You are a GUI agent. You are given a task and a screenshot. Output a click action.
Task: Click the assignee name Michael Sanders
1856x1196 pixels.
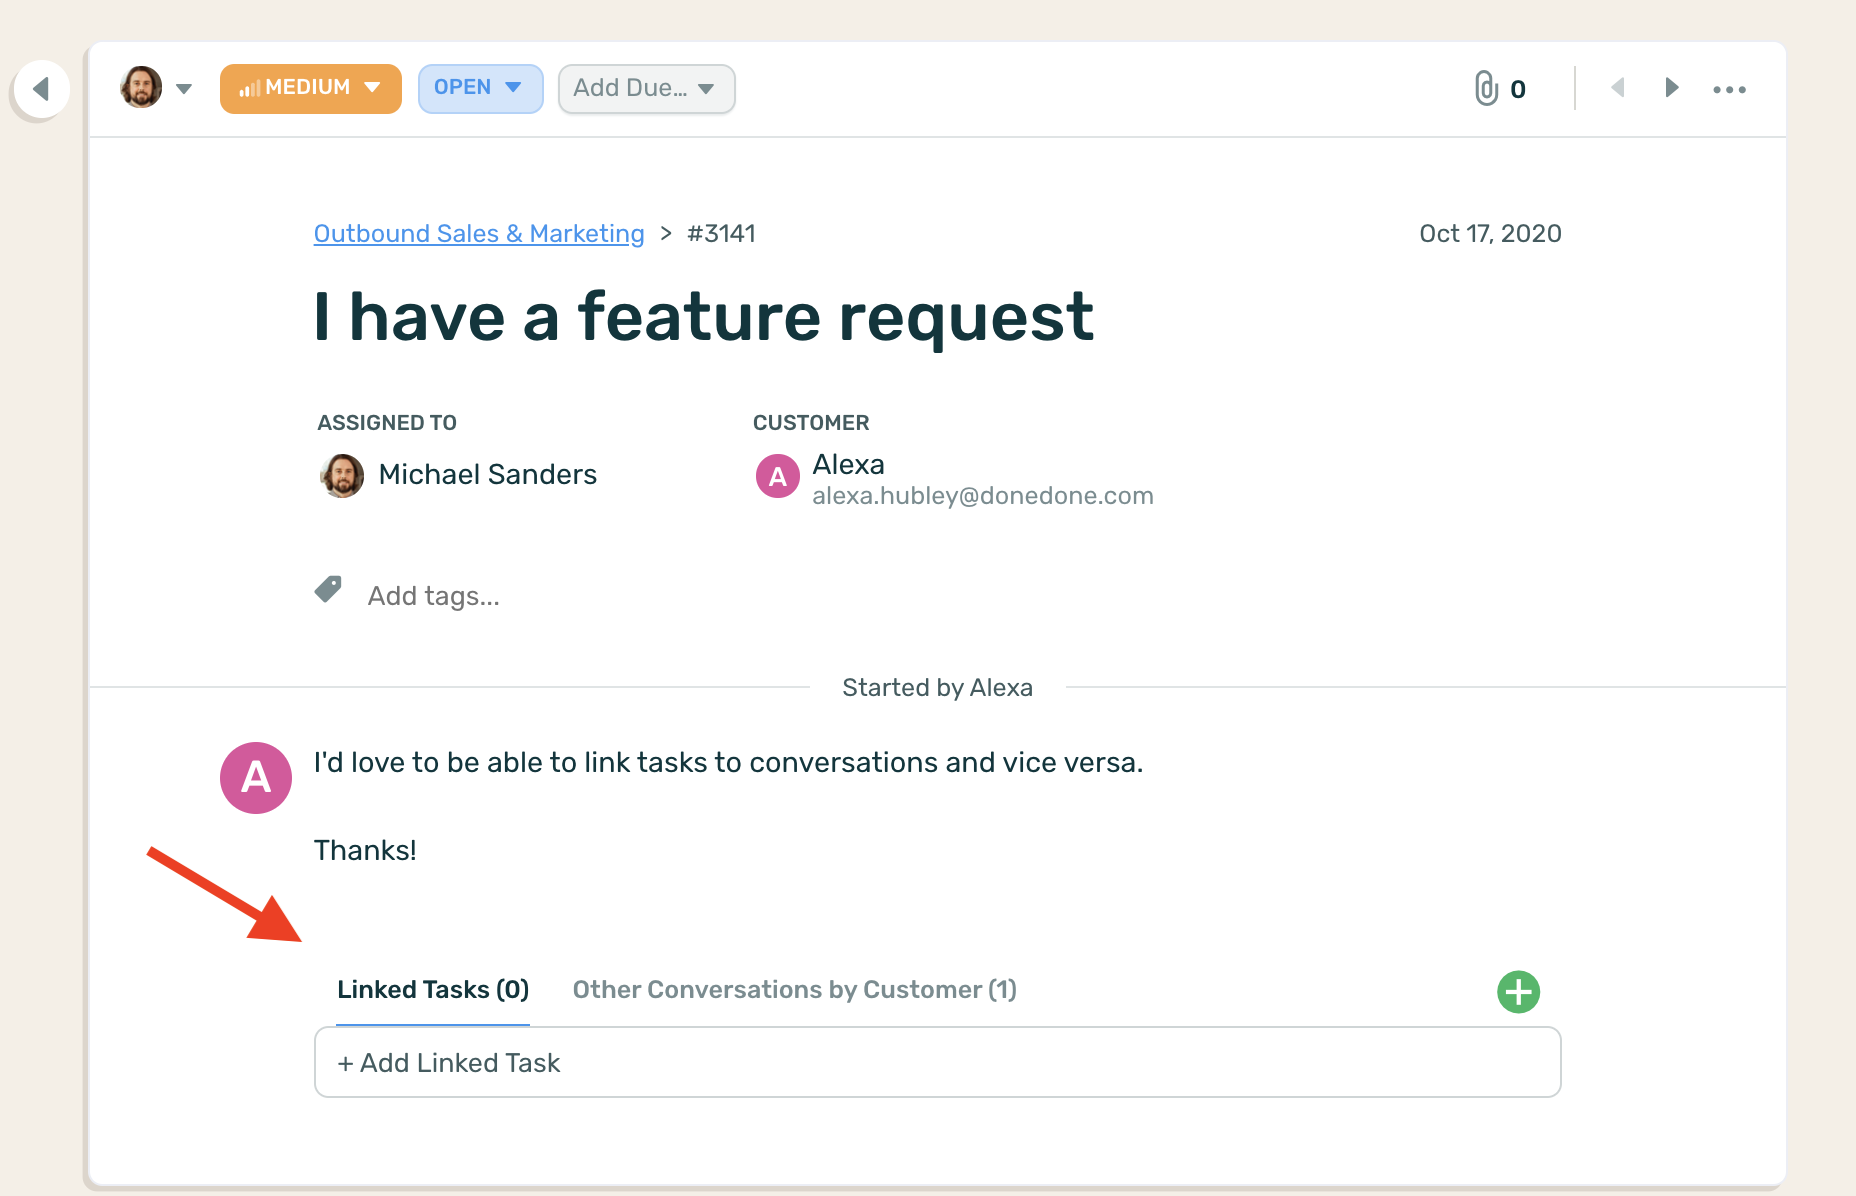[487, 474]
